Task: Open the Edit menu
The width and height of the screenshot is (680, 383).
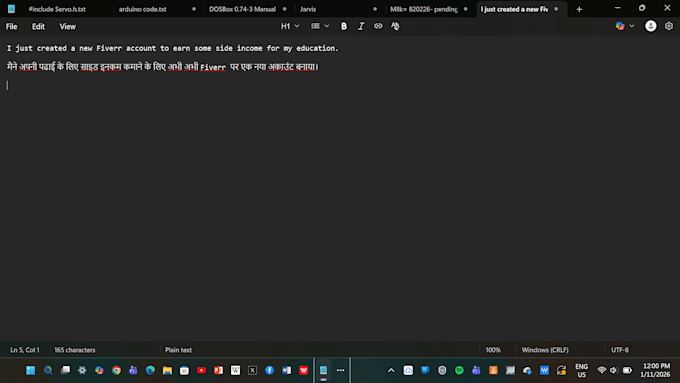Action: 38,27
